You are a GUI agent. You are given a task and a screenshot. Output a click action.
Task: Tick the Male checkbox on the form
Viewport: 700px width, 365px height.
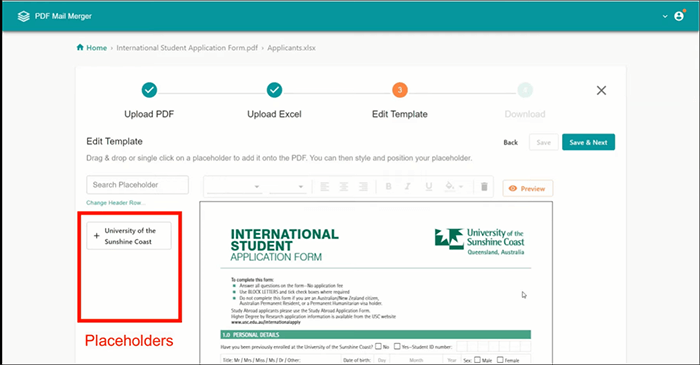tap(477, 360)
